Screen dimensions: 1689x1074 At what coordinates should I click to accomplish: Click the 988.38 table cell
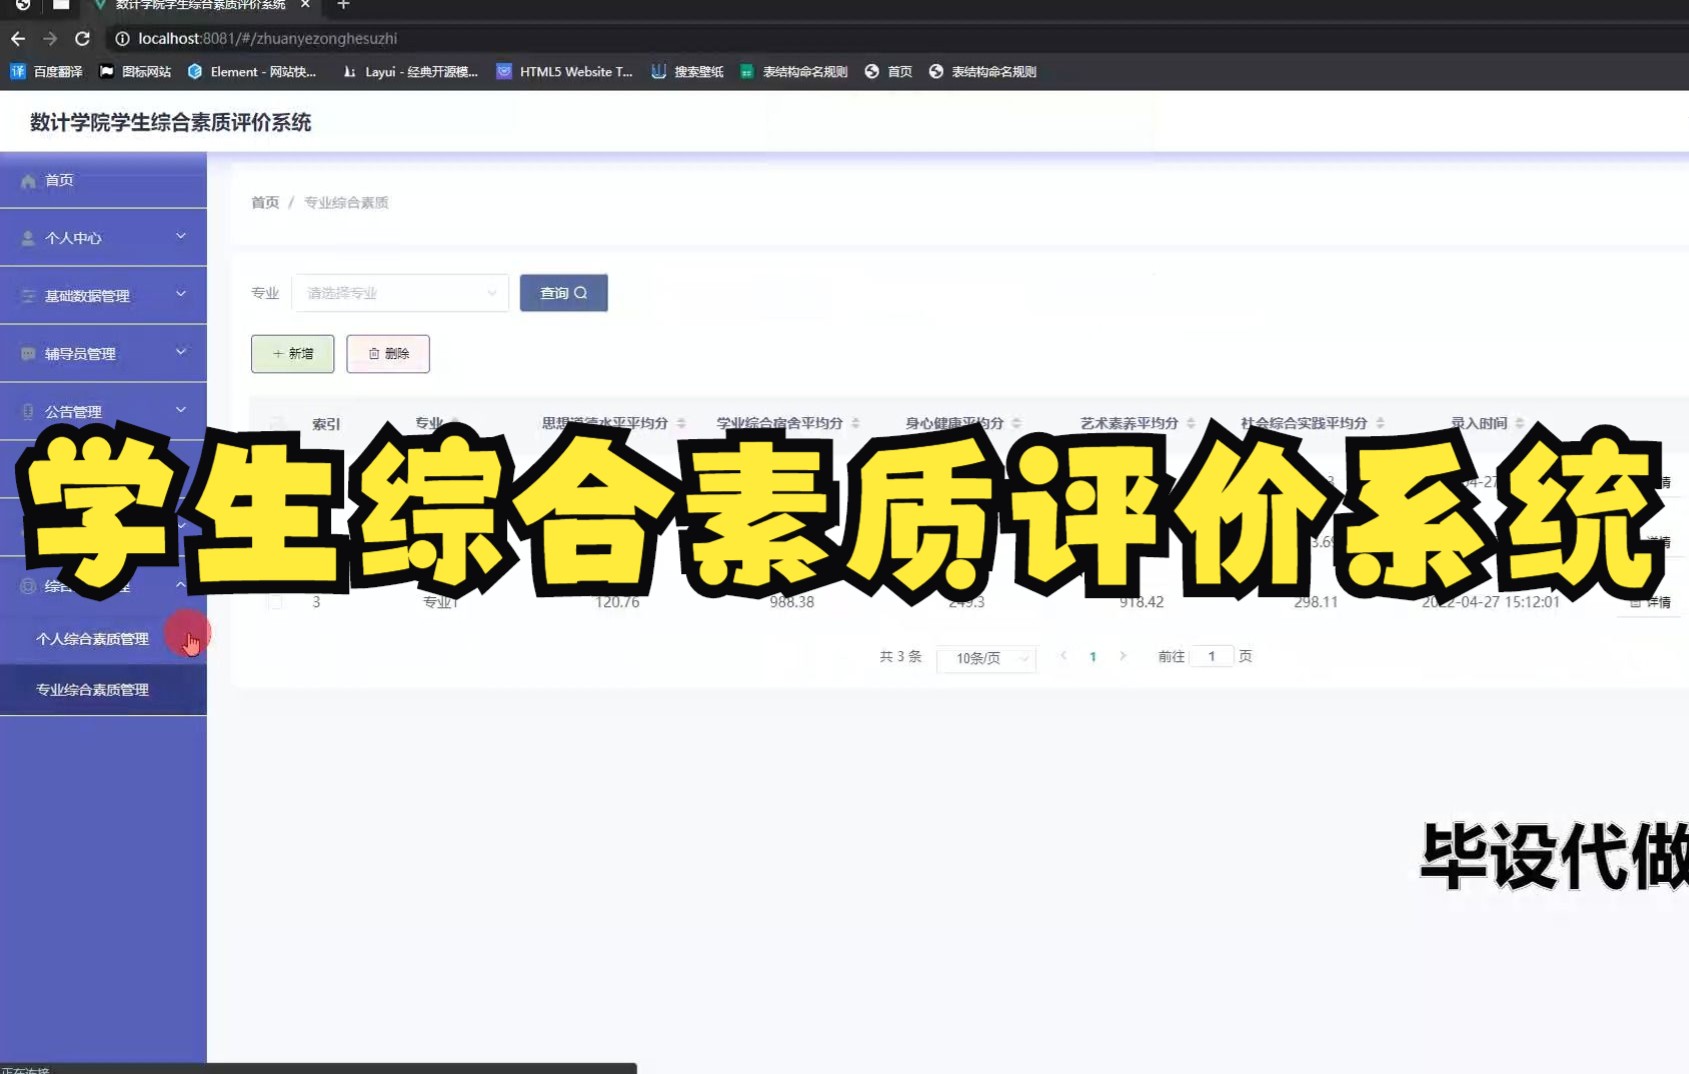pos(792,602)
